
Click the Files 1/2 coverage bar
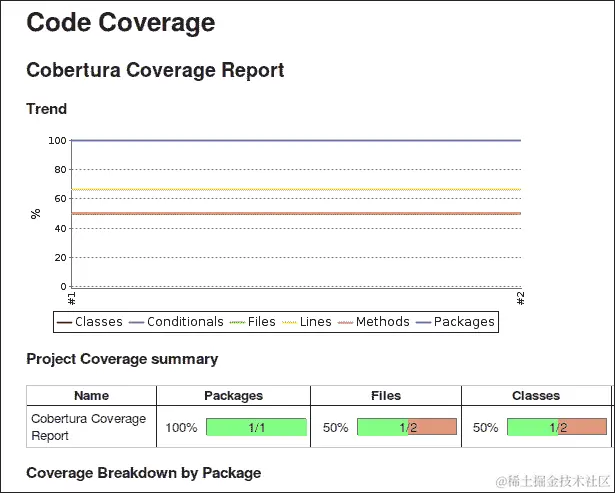(x=407, y=427)
